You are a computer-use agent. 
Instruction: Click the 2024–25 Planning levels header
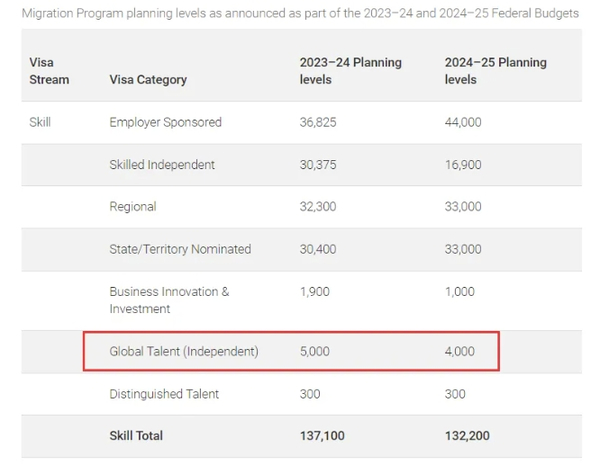(x=495, y=71)
